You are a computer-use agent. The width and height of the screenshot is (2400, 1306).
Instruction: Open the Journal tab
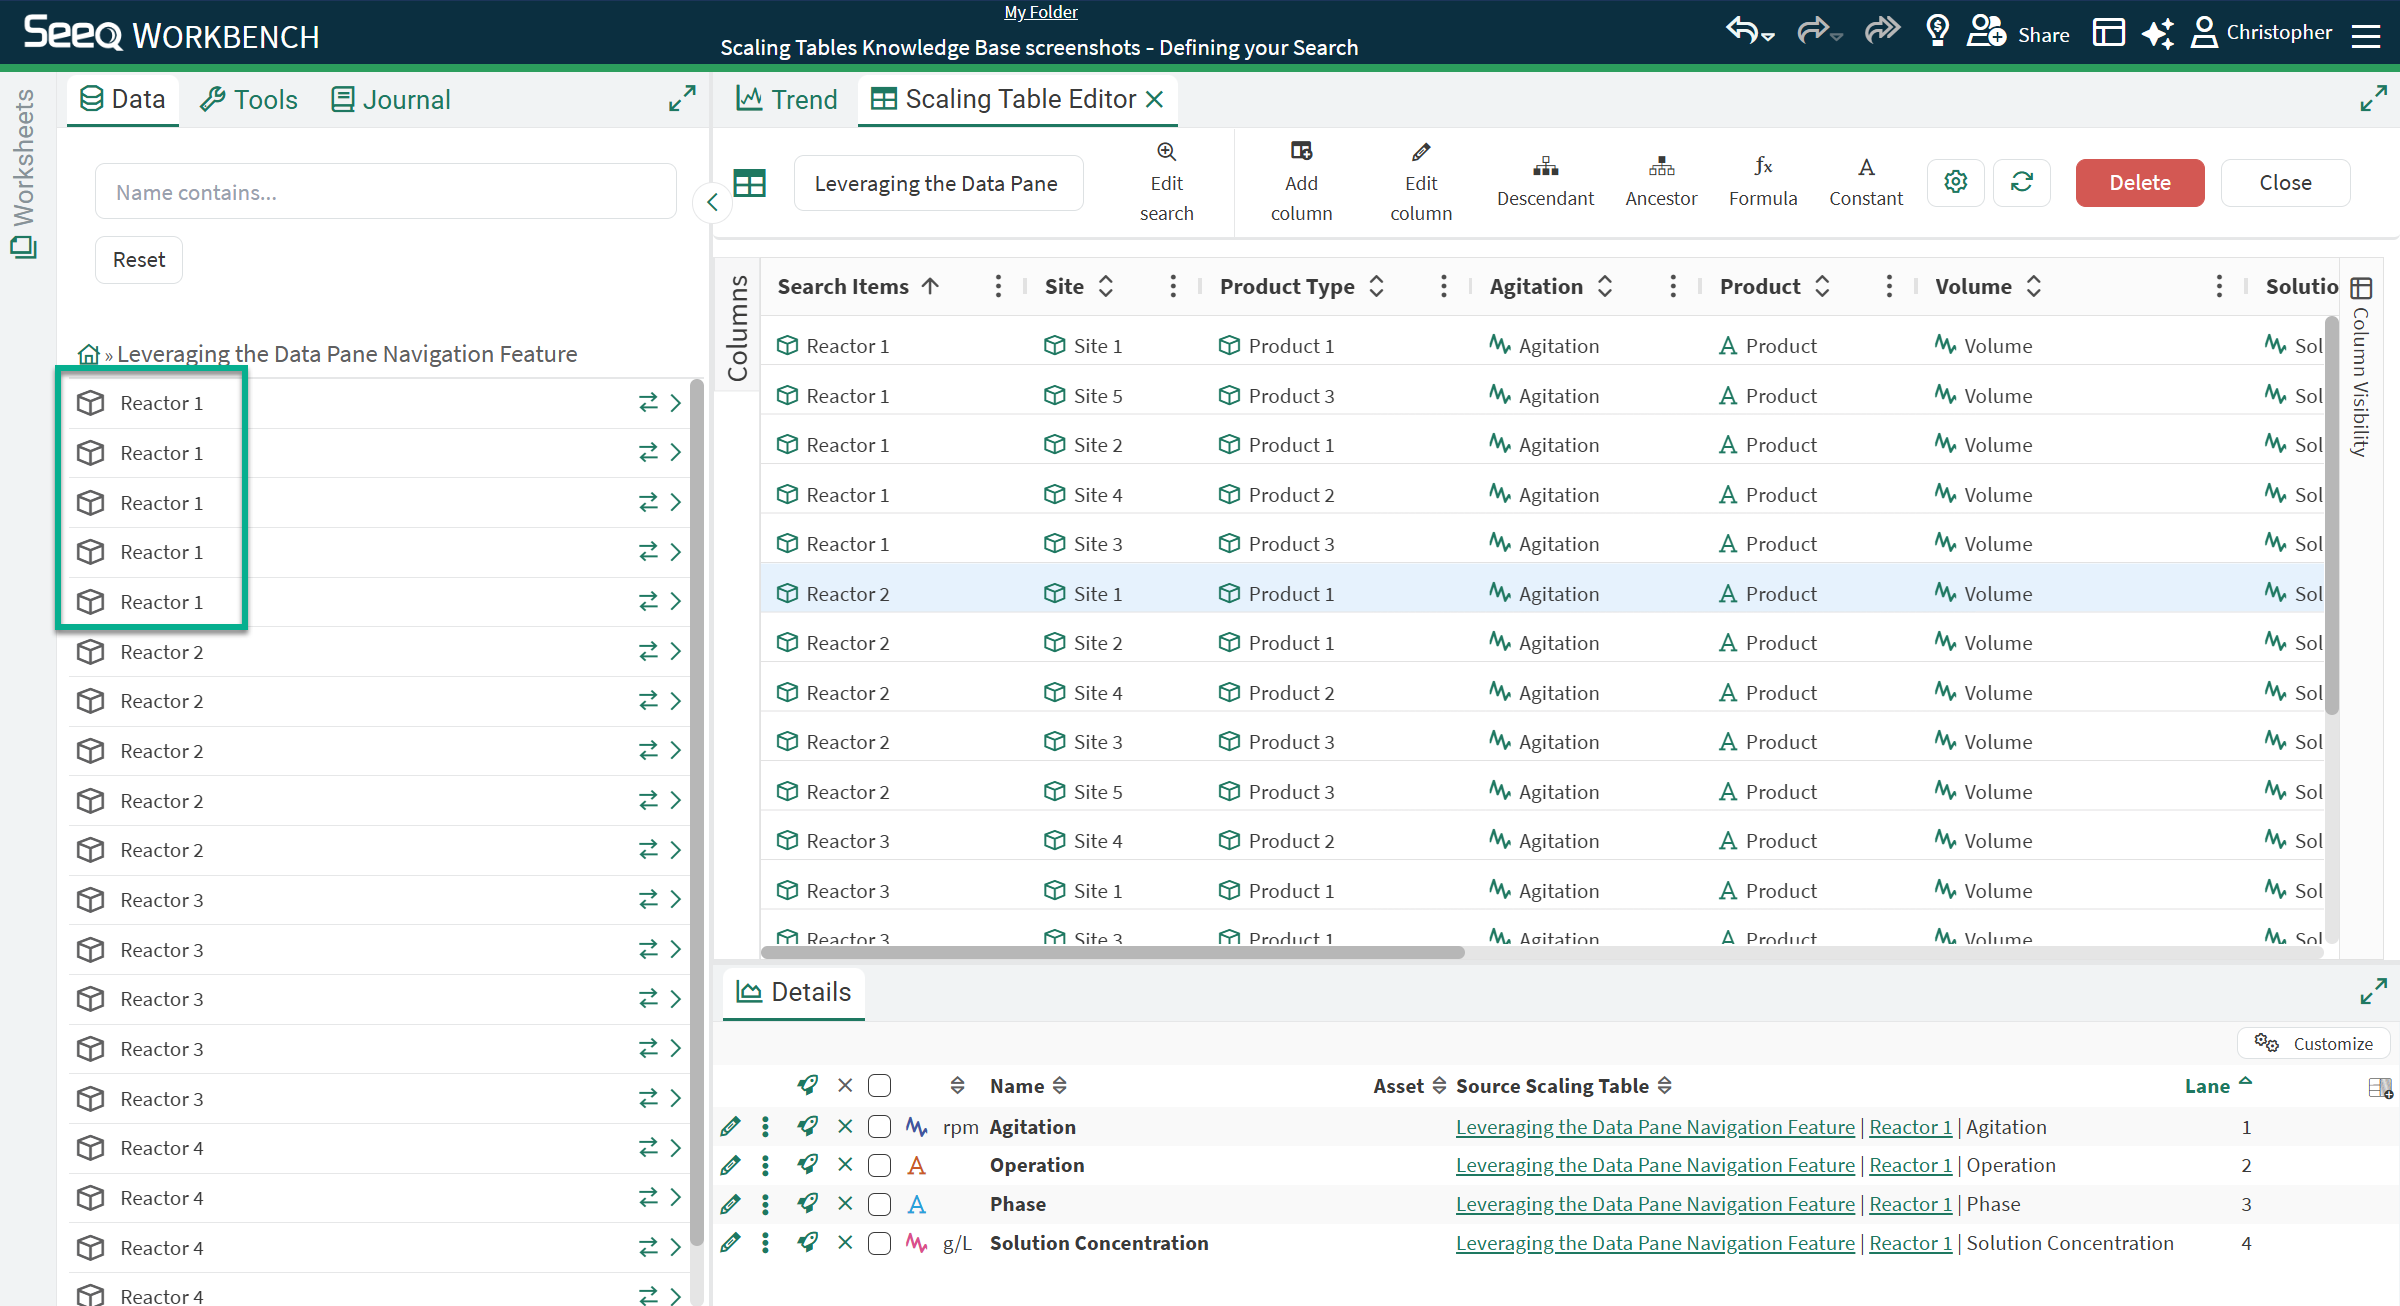(391, 100)
